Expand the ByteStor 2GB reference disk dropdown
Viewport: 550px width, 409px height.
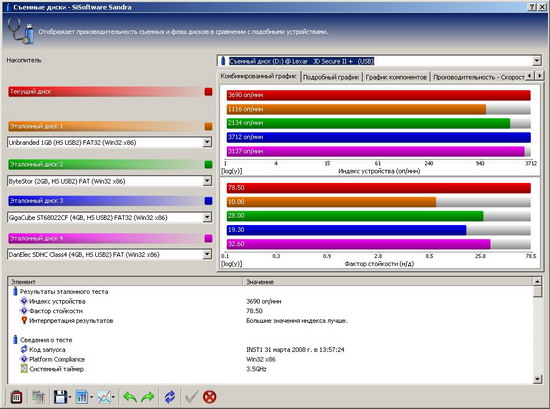point(207,181)
